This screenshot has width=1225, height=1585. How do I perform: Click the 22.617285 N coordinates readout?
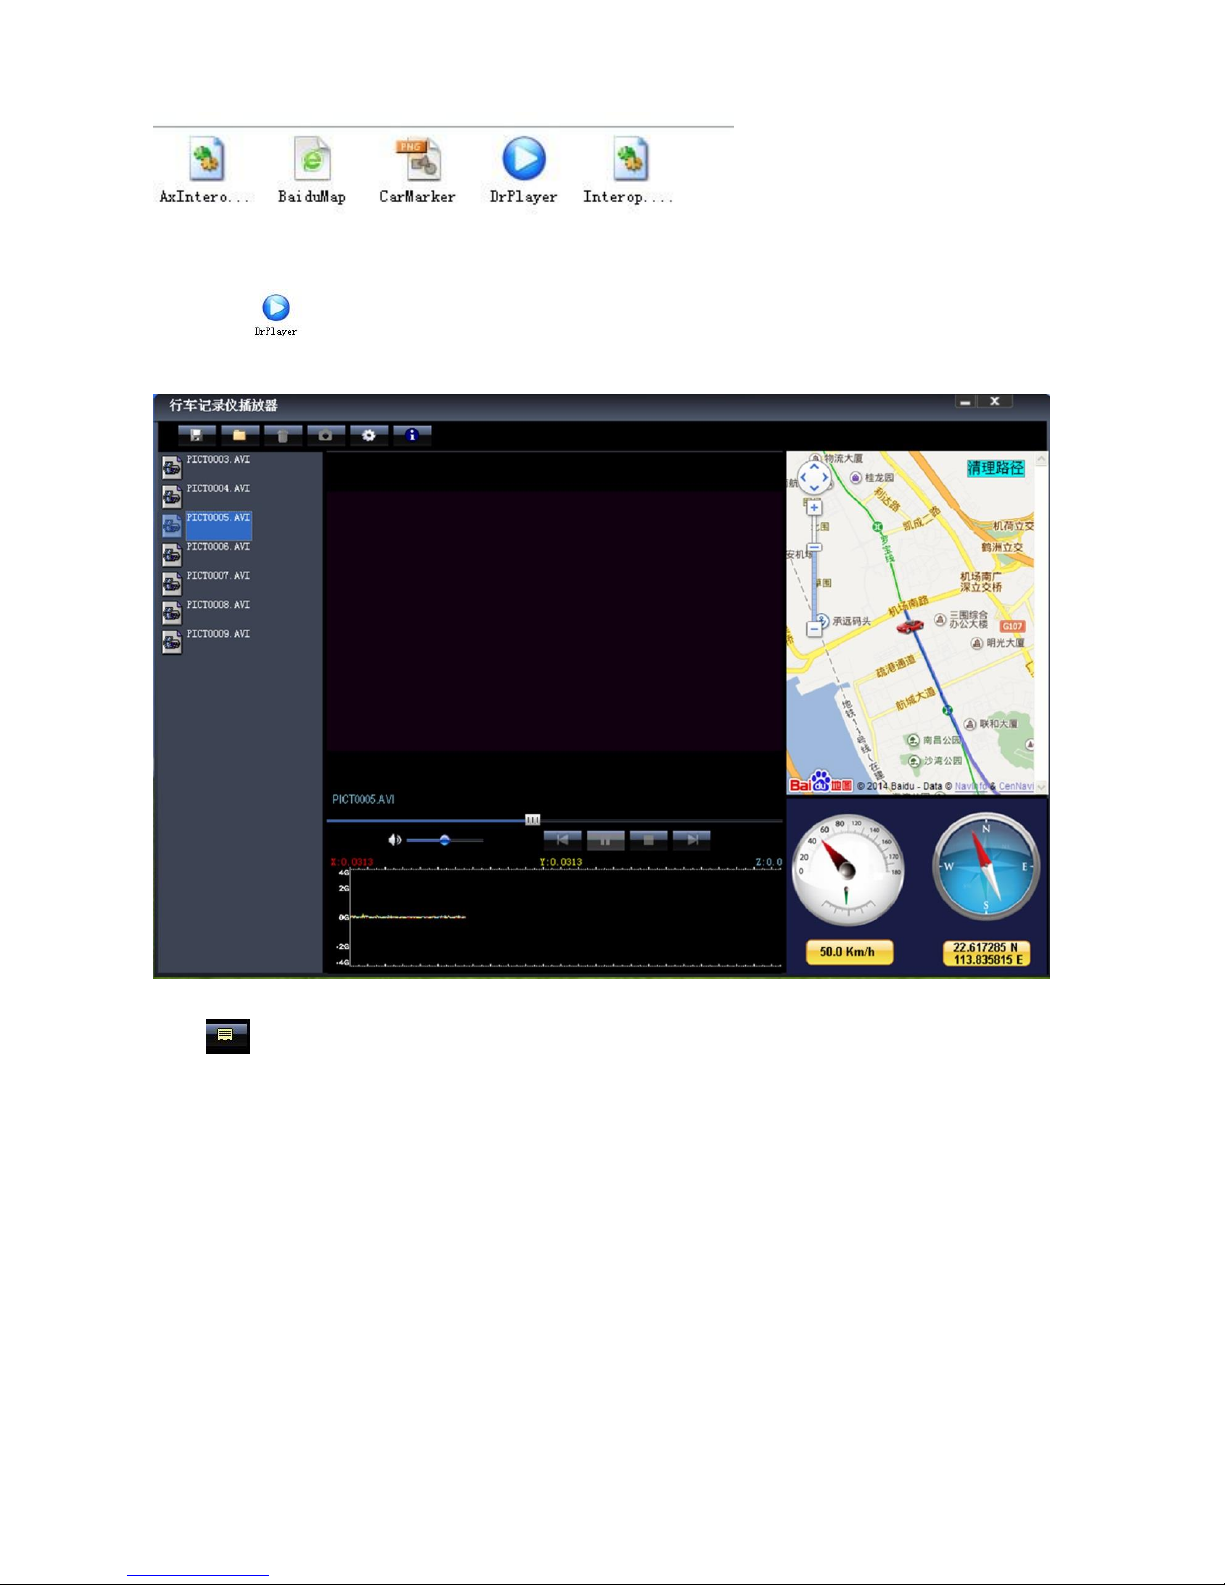coord(986,953)
